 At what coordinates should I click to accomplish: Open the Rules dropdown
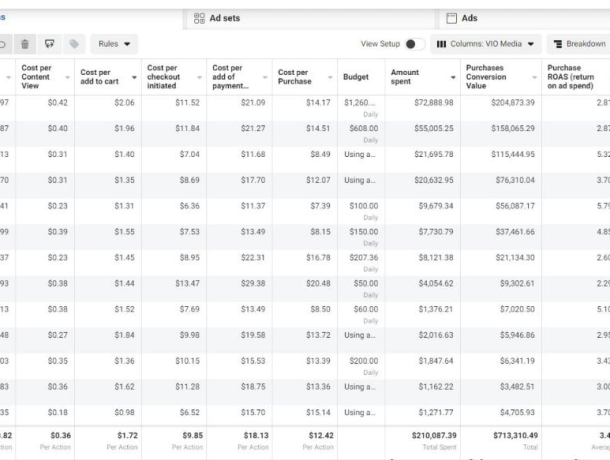pyautogui.click(x=114, y=44)
